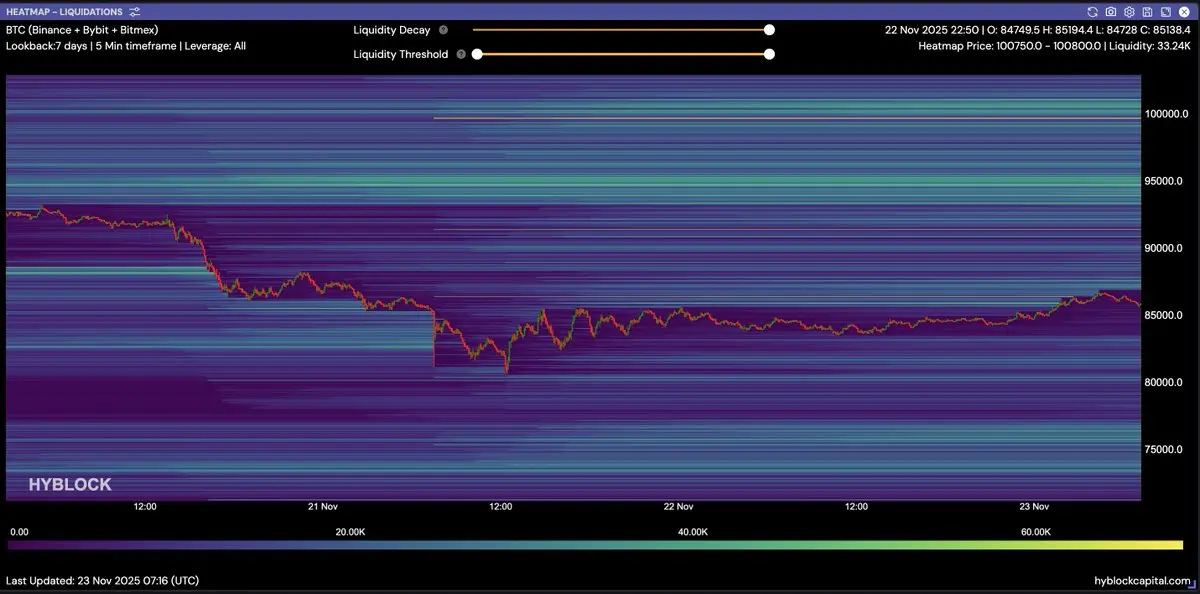Click the Liquidity Decay slider handle
The image size is (1200, 594).
point(769,30)
